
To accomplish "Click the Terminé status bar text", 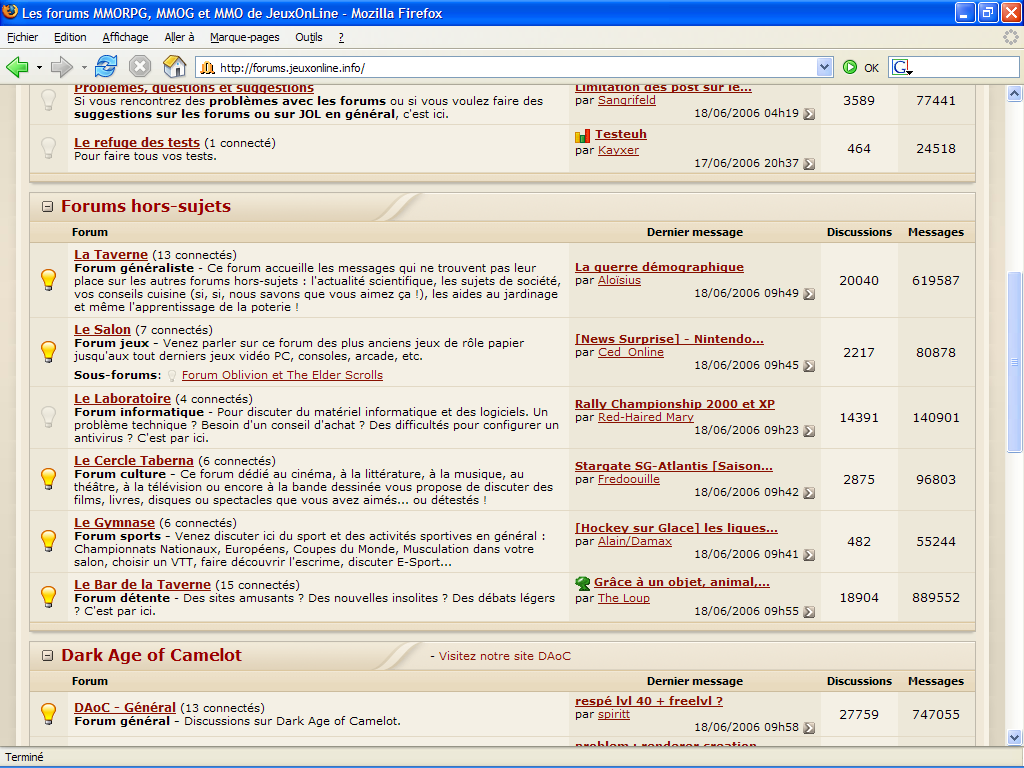I will 24,757.
